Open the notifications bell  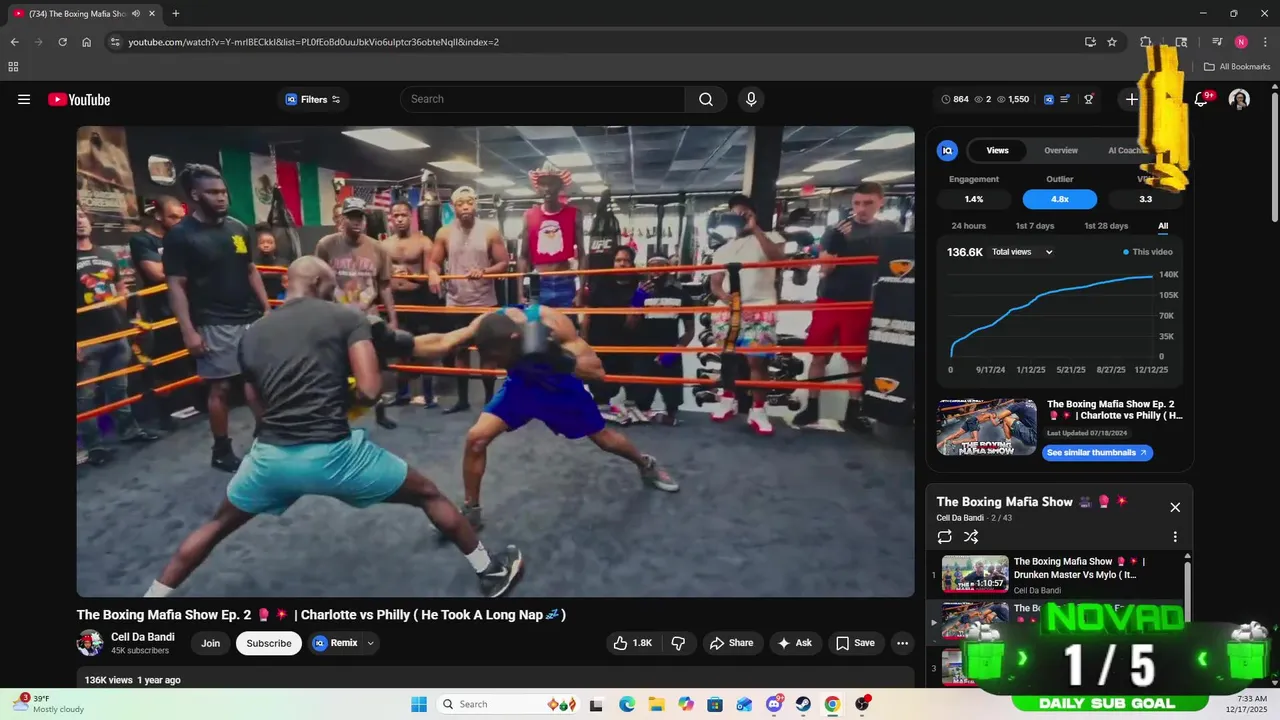[1202, 99]
